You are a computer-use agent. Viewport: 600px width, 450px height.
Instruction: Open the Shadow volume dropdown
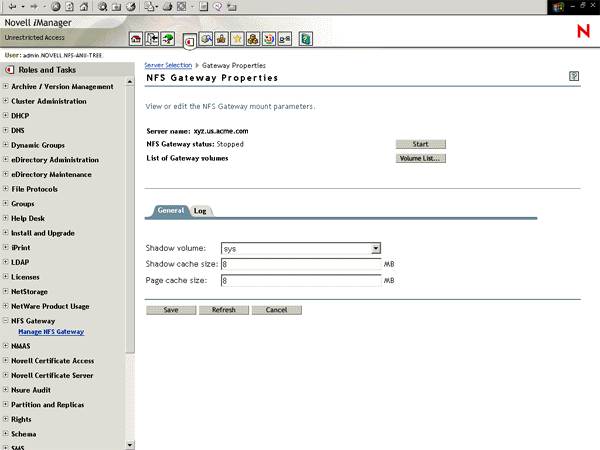(x=376, y=248)
